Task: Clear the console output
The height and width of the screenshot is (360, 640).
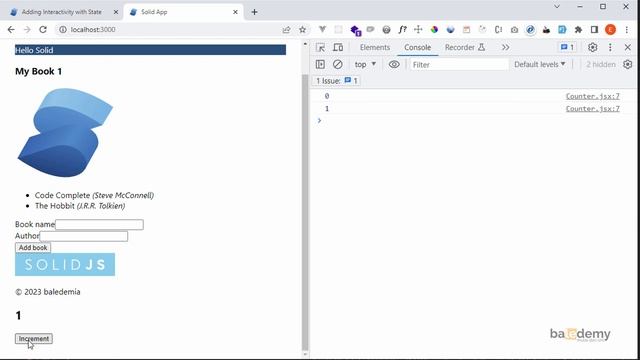Action: coord(338,64)
